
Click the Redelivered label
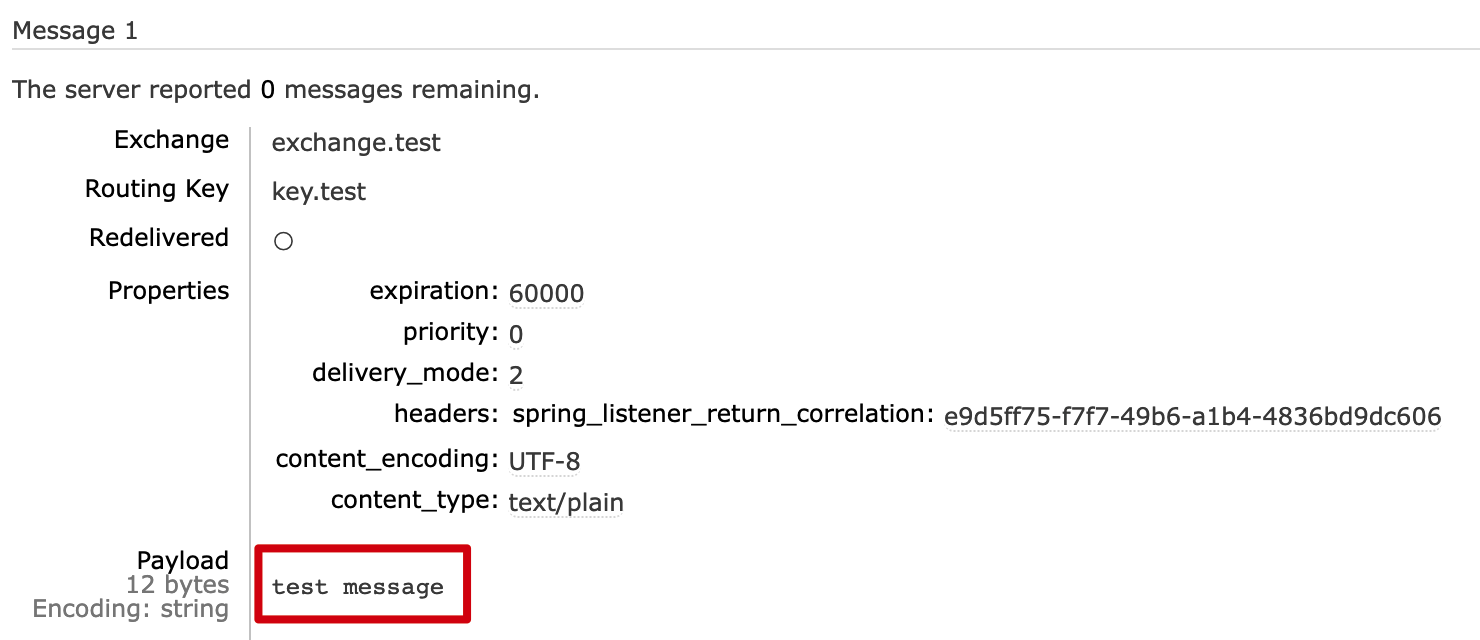tap(159, 238)
